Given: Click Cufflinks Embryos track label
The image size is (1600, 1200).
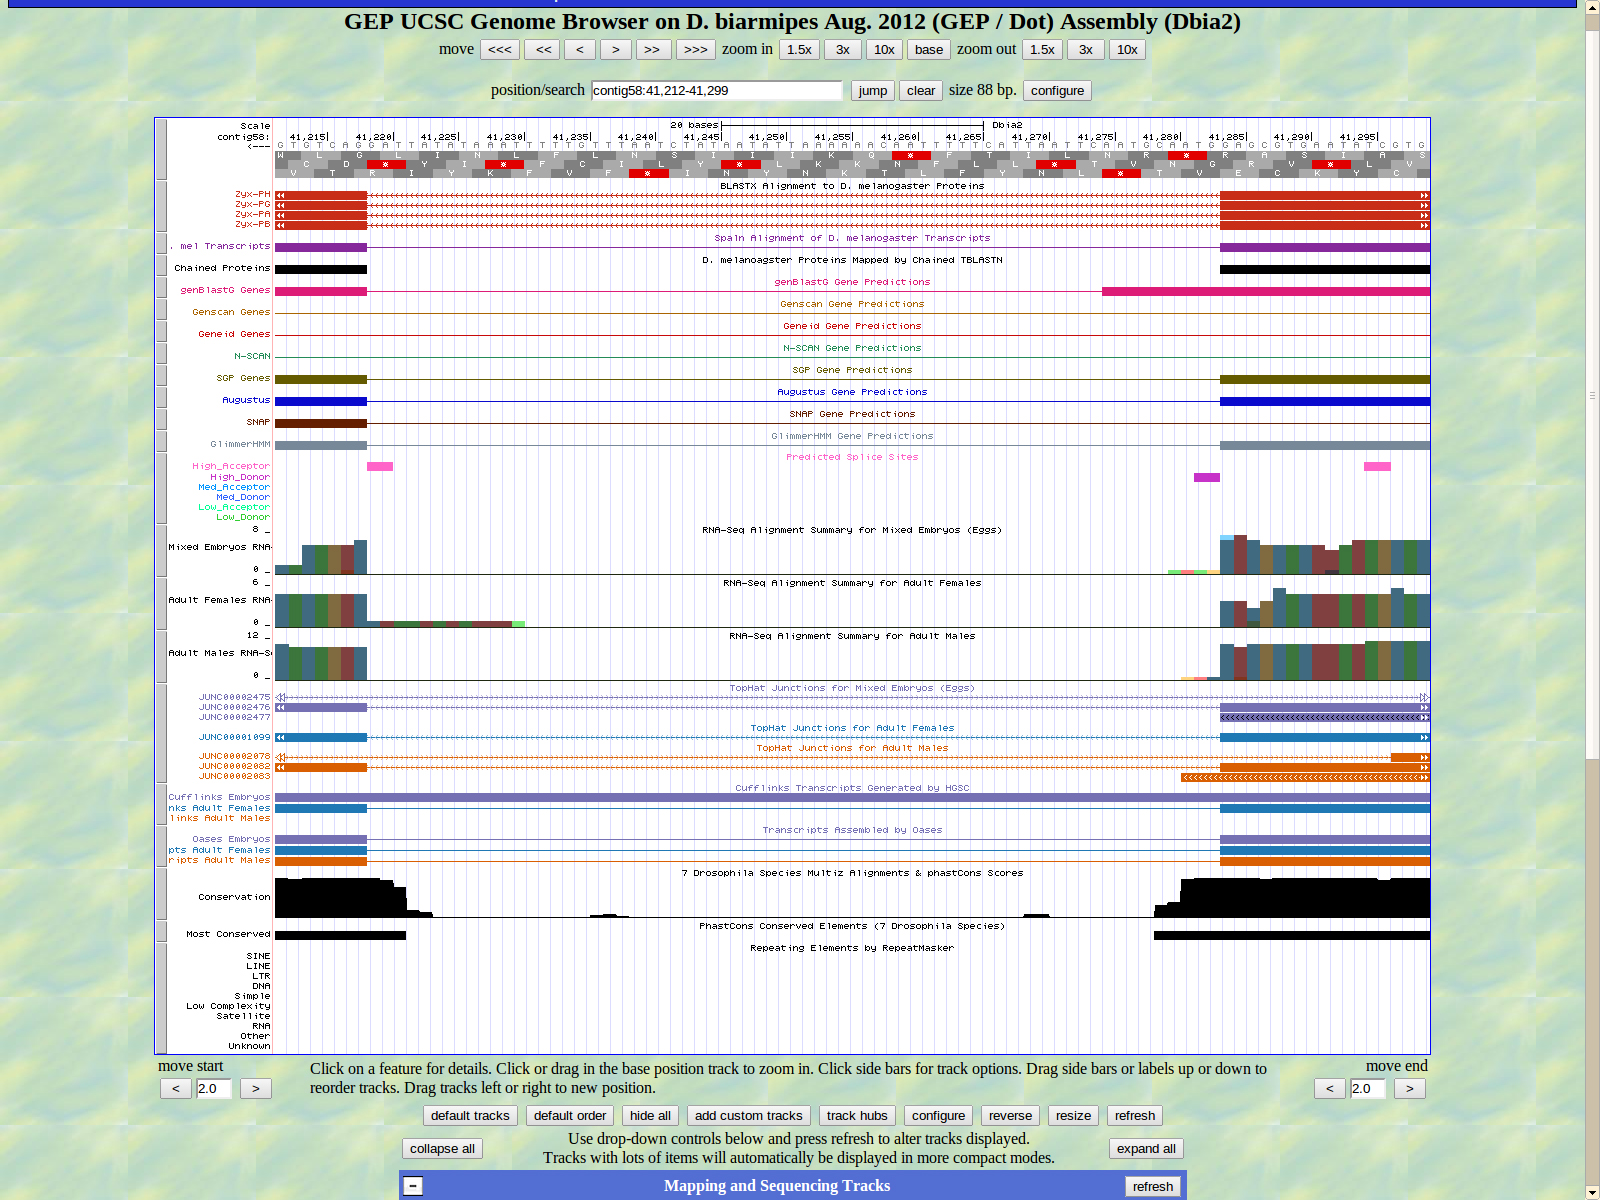Looking at the screenshot, I should [x=219, y=797].
